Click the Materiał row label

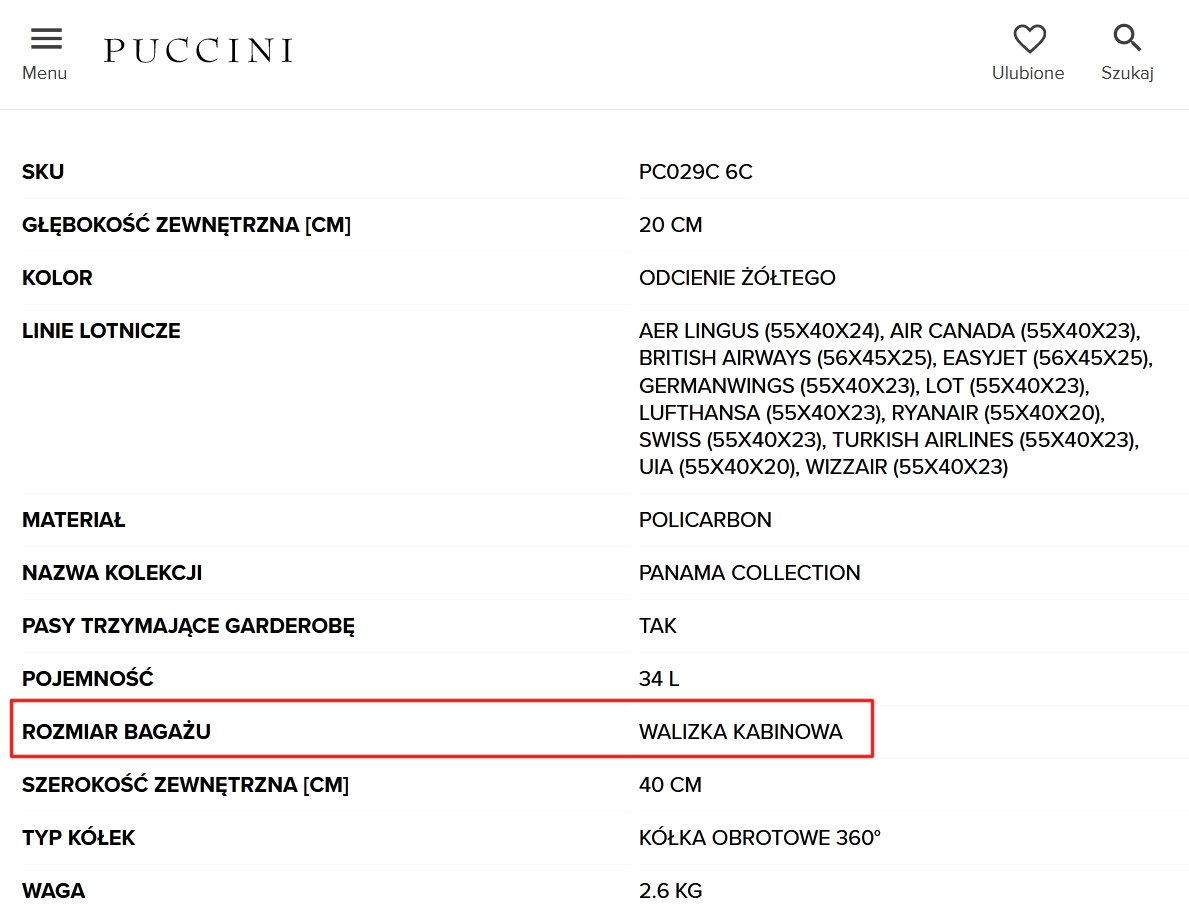[x=73, y=520]
